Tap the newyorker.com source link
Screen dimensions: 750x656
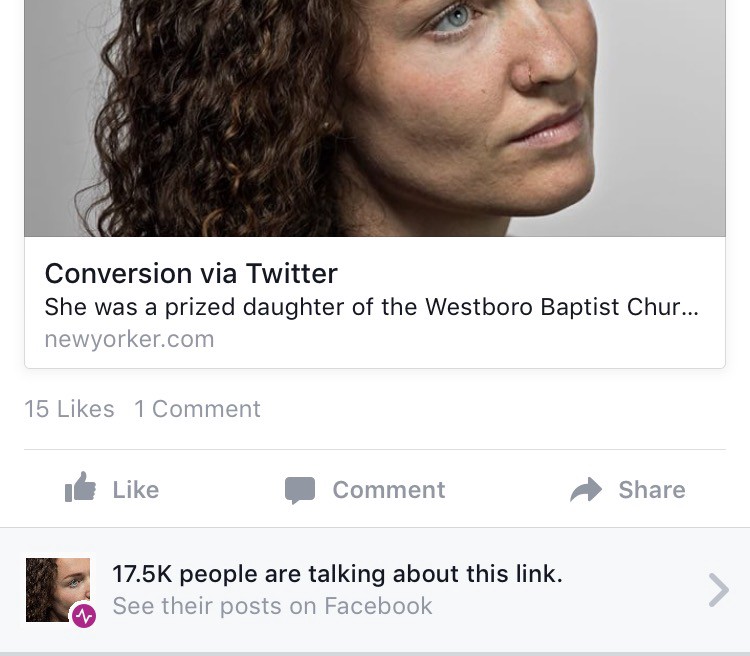[x=129, y=339]
